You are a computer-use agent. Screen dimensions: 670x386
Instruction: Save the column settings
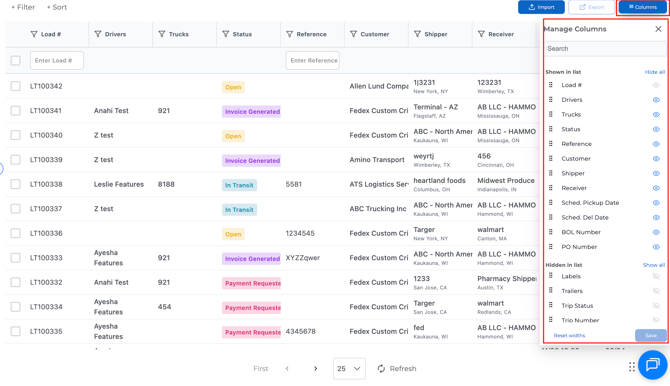(x=650, y=336)
